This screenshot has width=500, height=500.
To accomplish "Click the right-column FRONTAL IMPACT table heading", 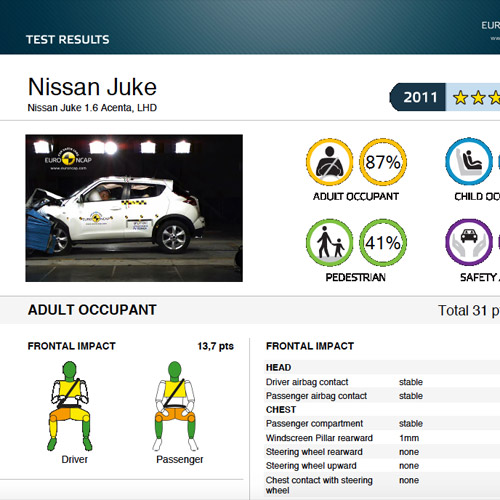I will [310, 346].
